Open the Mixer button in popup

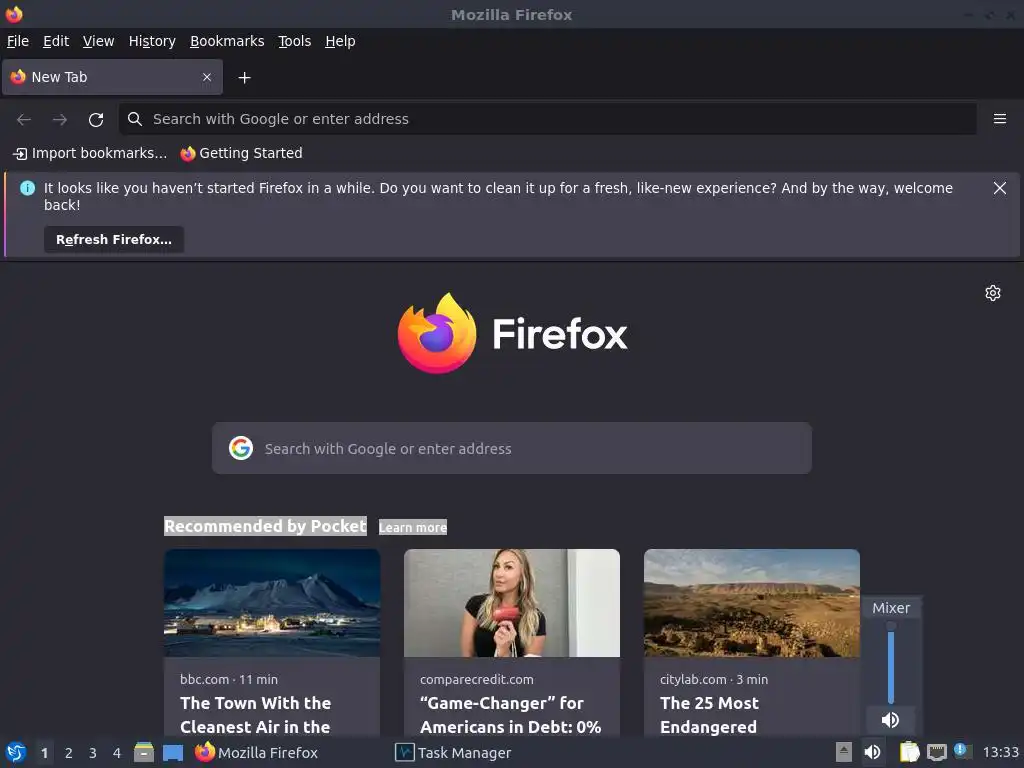point(891,608)
